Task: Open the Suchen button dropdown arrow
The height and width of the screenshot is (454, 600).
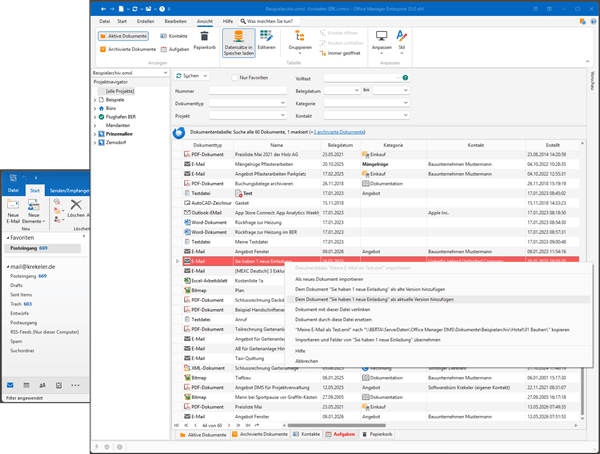Action: tap(205, 76)
